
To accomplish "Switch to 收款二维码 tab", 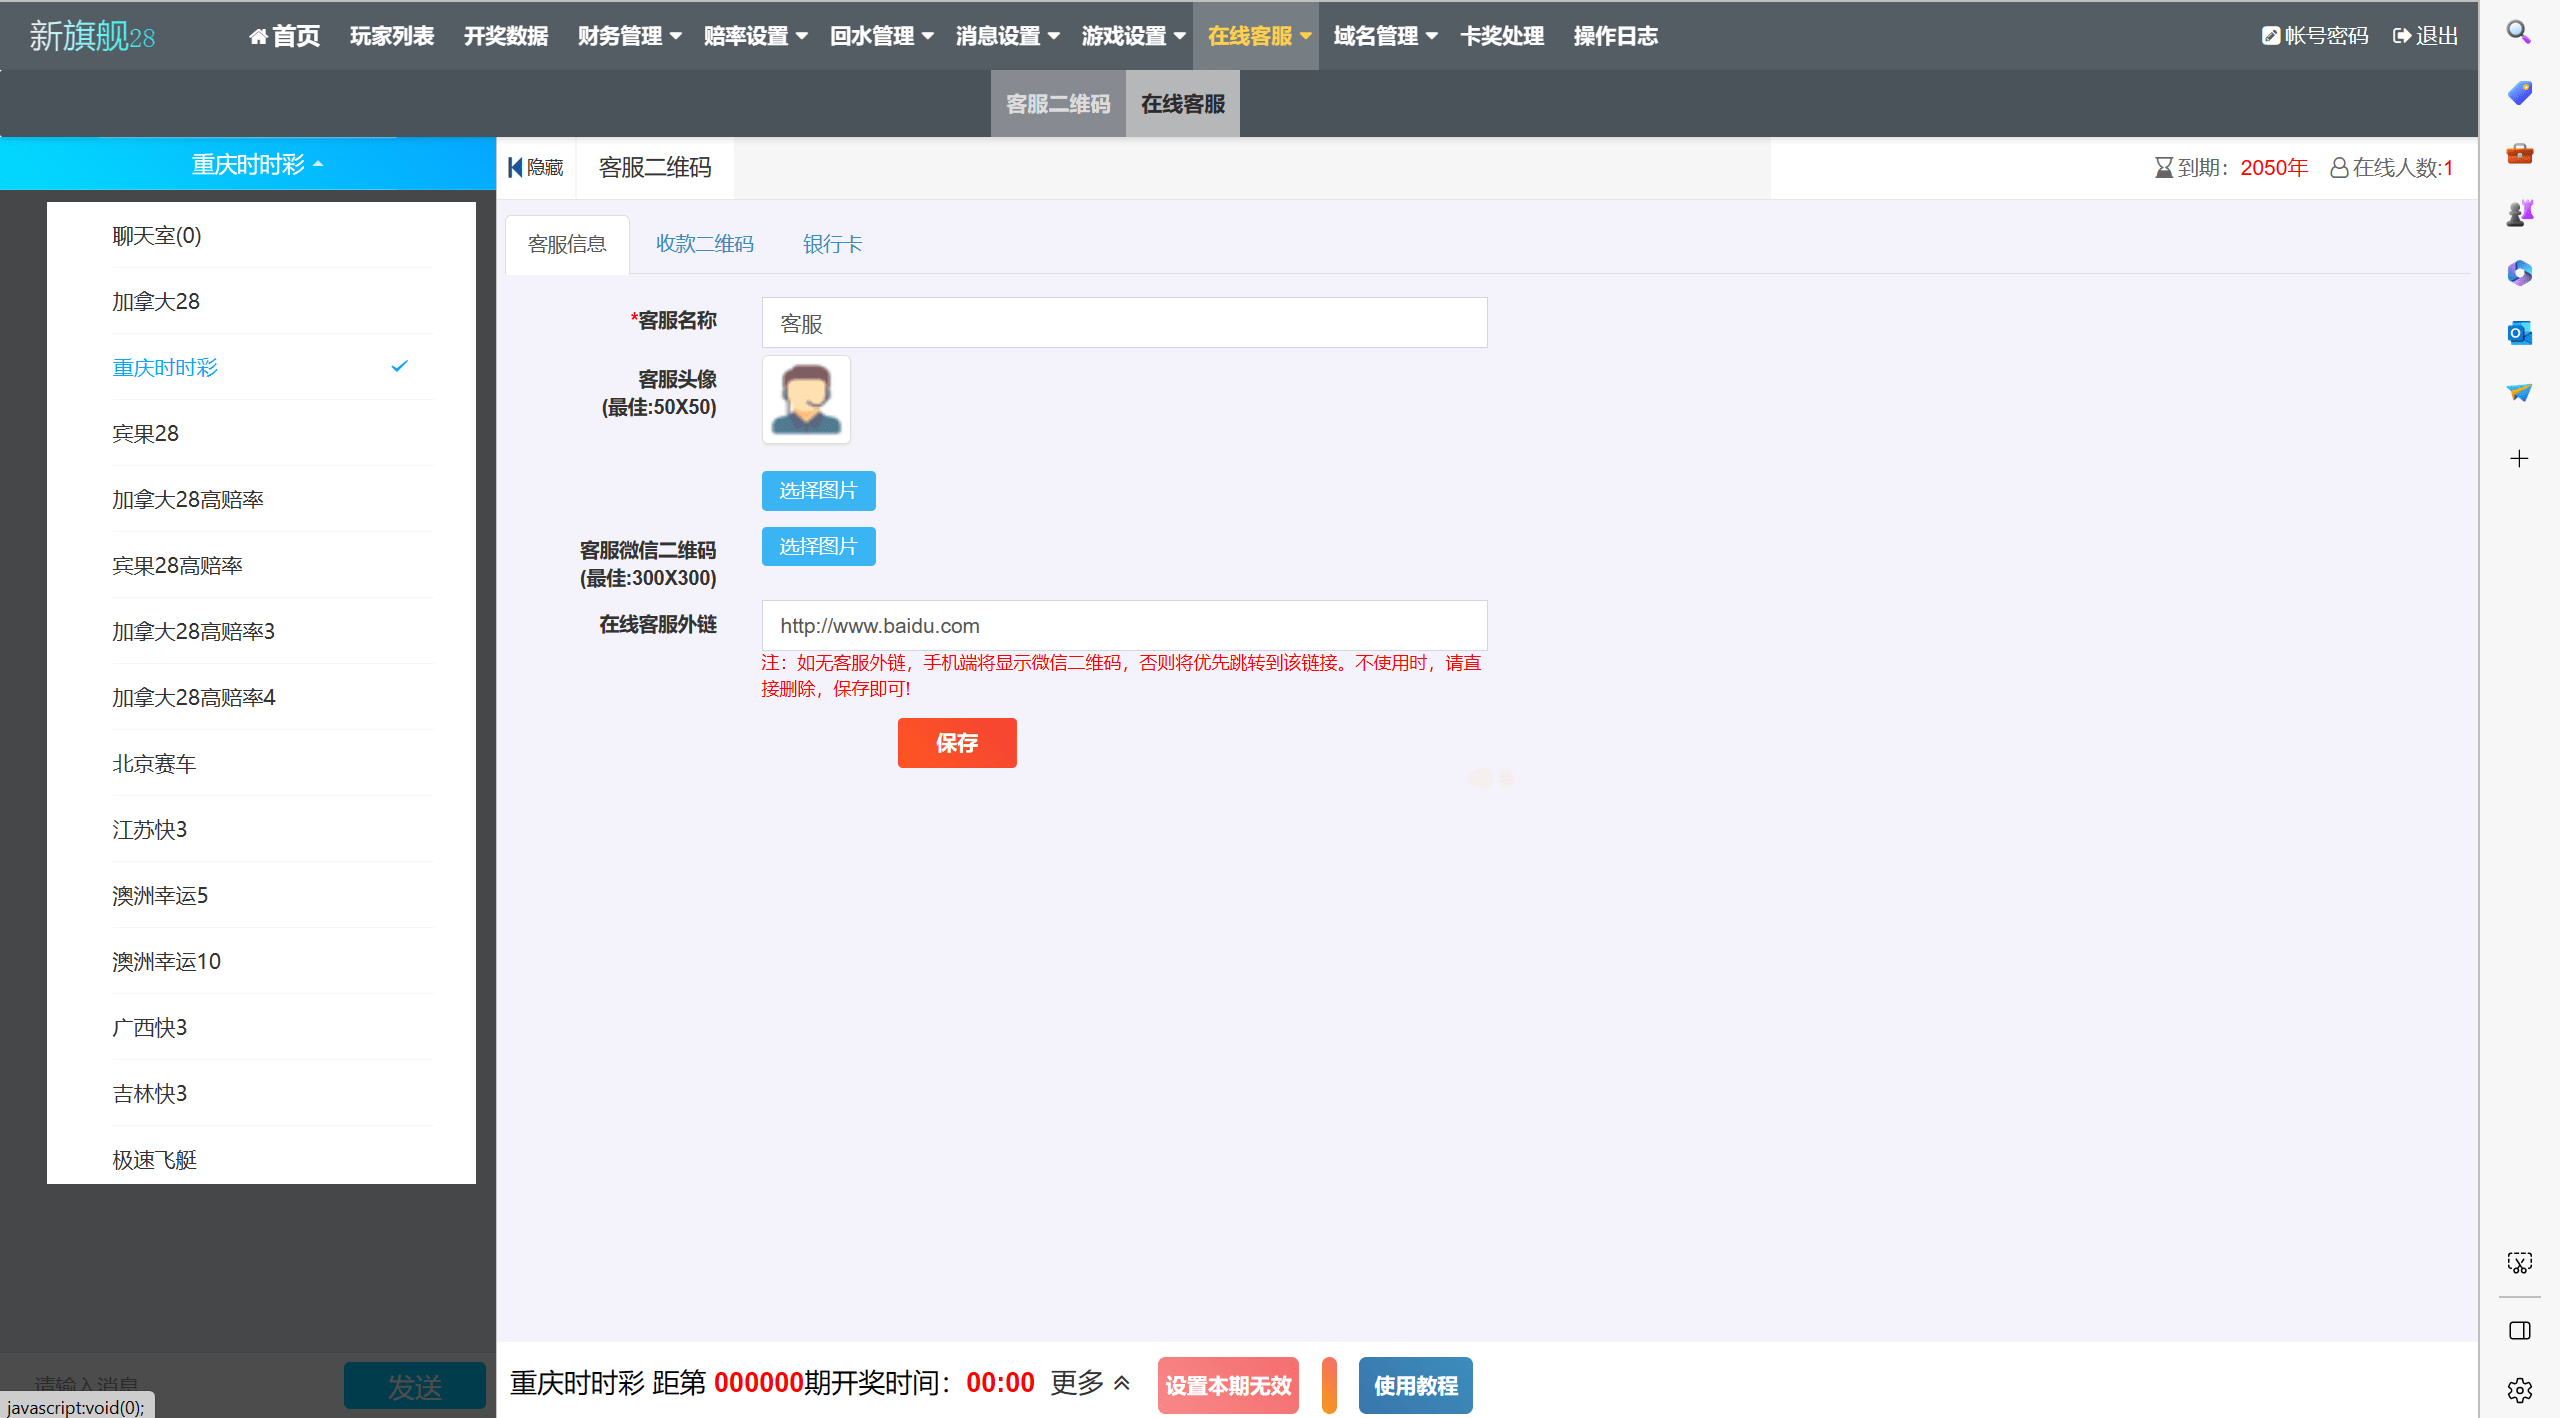I will pos(704,244).
